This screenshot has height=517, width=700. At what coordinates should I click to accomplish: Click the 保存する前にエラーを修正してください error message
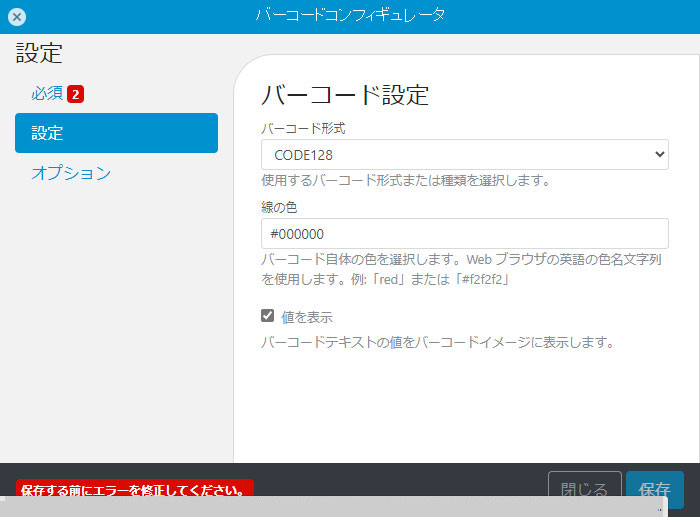tap(135, 488)
